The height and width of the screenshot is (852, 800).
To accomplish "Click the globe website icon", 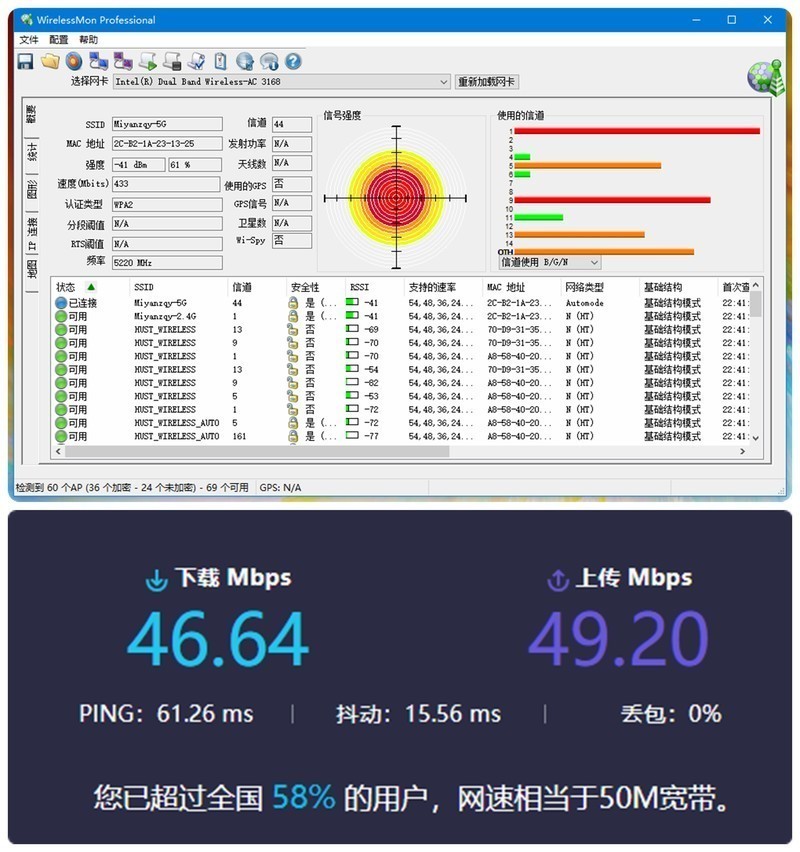I will pyautogui.click(x=244, y=60).
